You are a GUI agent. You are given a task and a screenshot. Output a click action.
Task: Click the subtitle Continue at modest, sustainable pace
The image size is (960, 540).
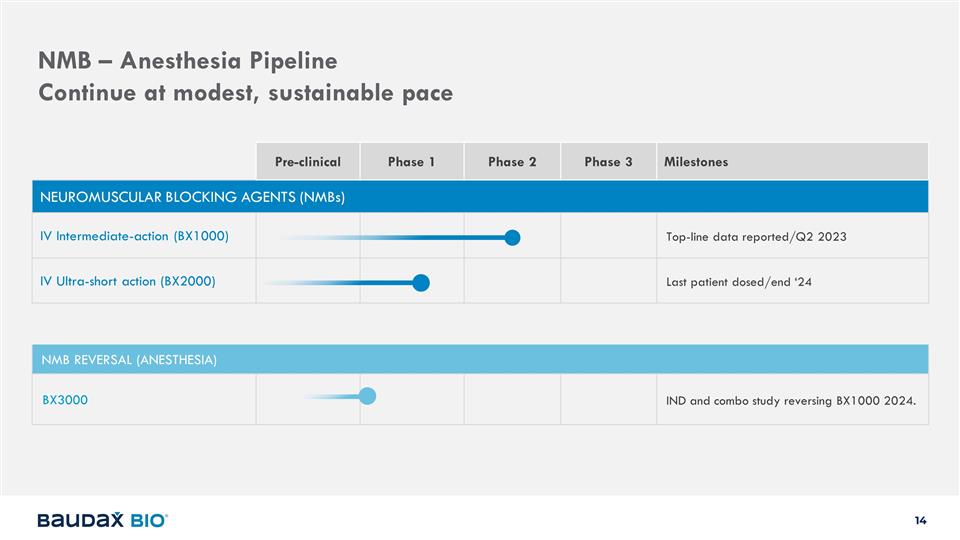245,93
